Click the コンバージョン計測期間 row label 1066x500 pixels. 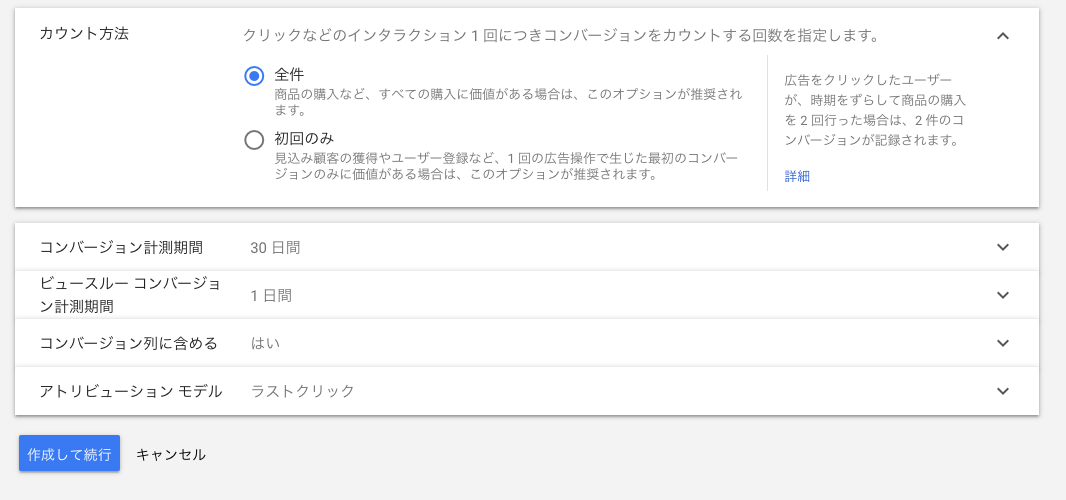(121, 247)
